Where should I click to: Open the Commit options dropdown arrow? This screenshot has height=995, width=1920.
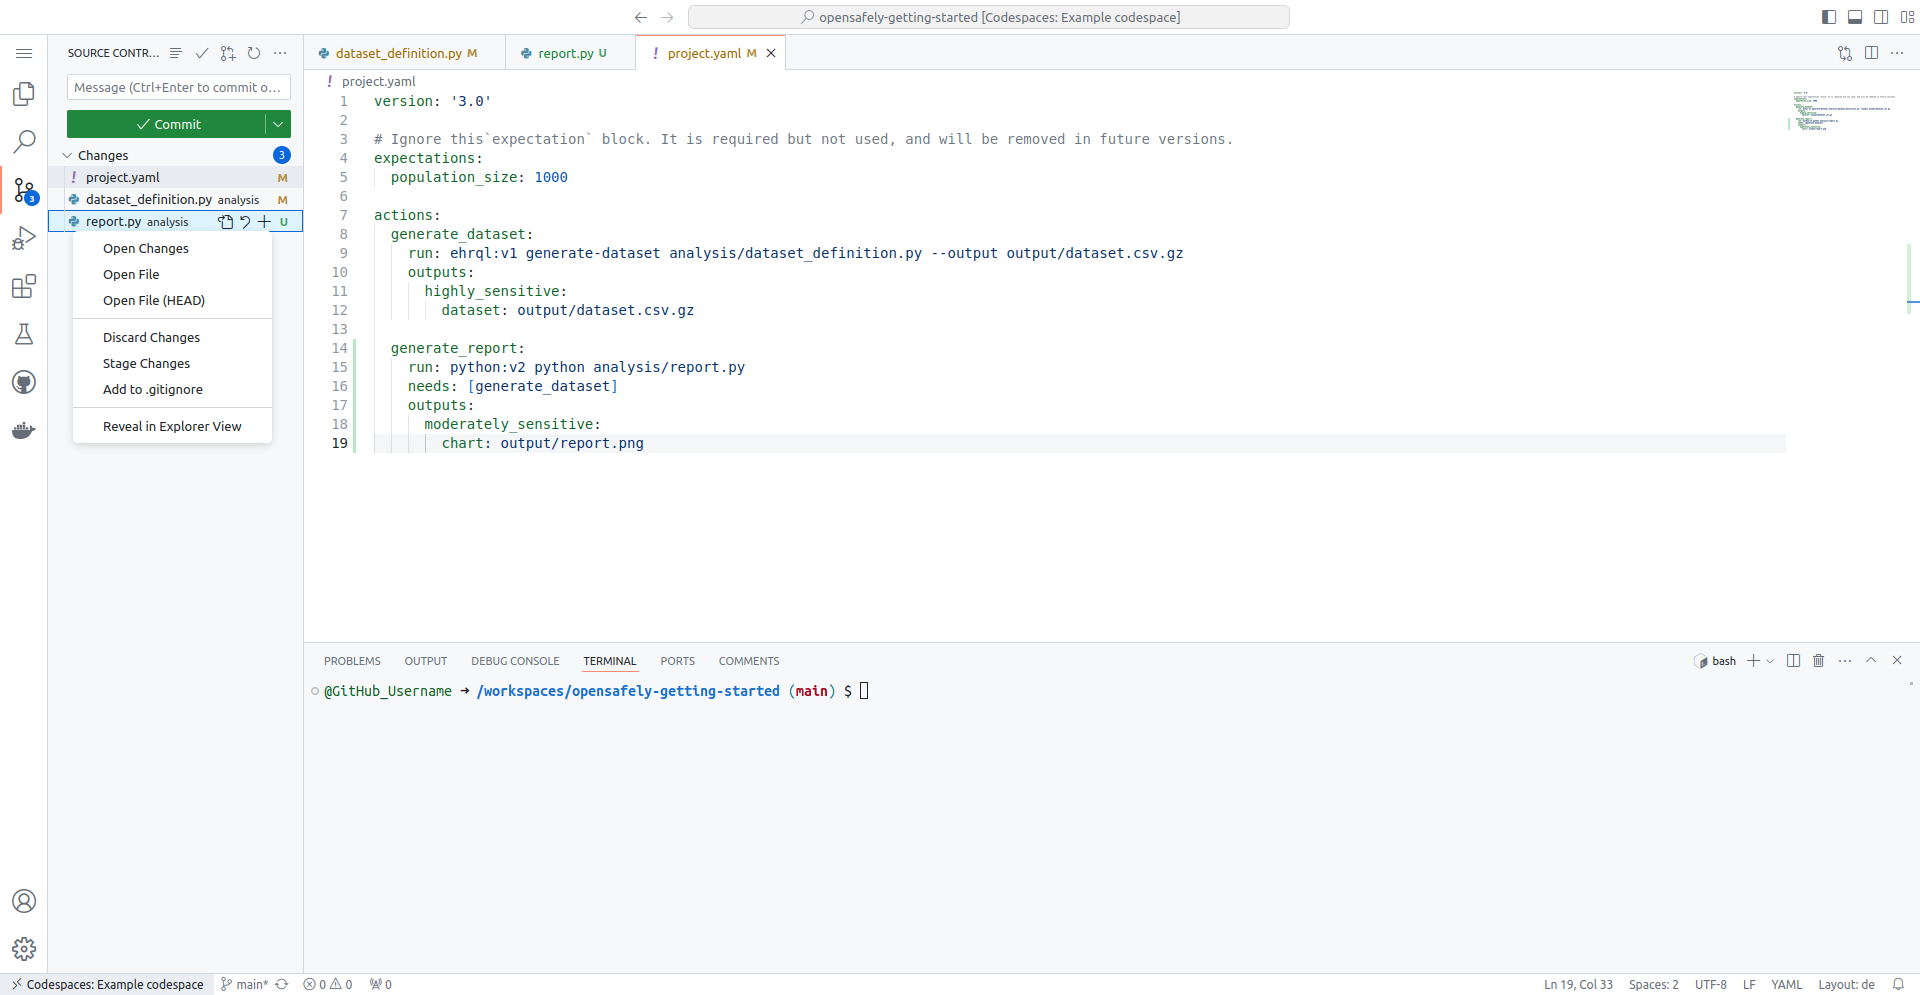point(277,123)
